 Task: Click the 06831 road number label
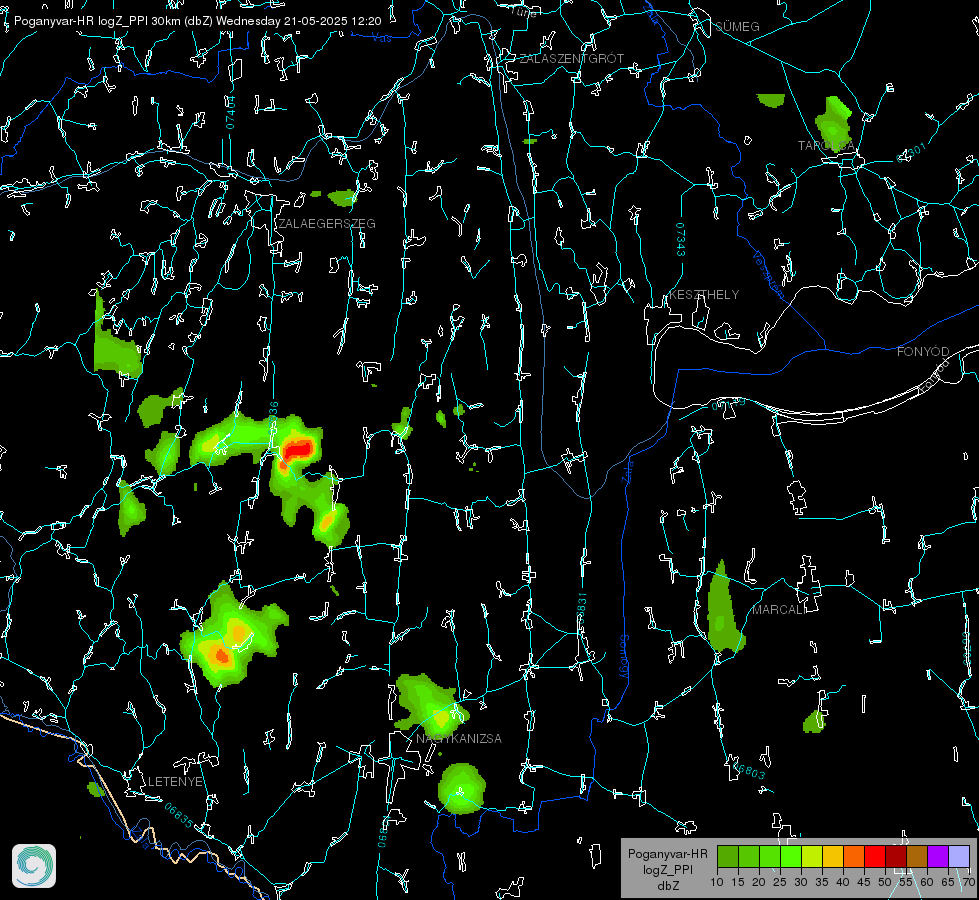[x=581, y=609]
